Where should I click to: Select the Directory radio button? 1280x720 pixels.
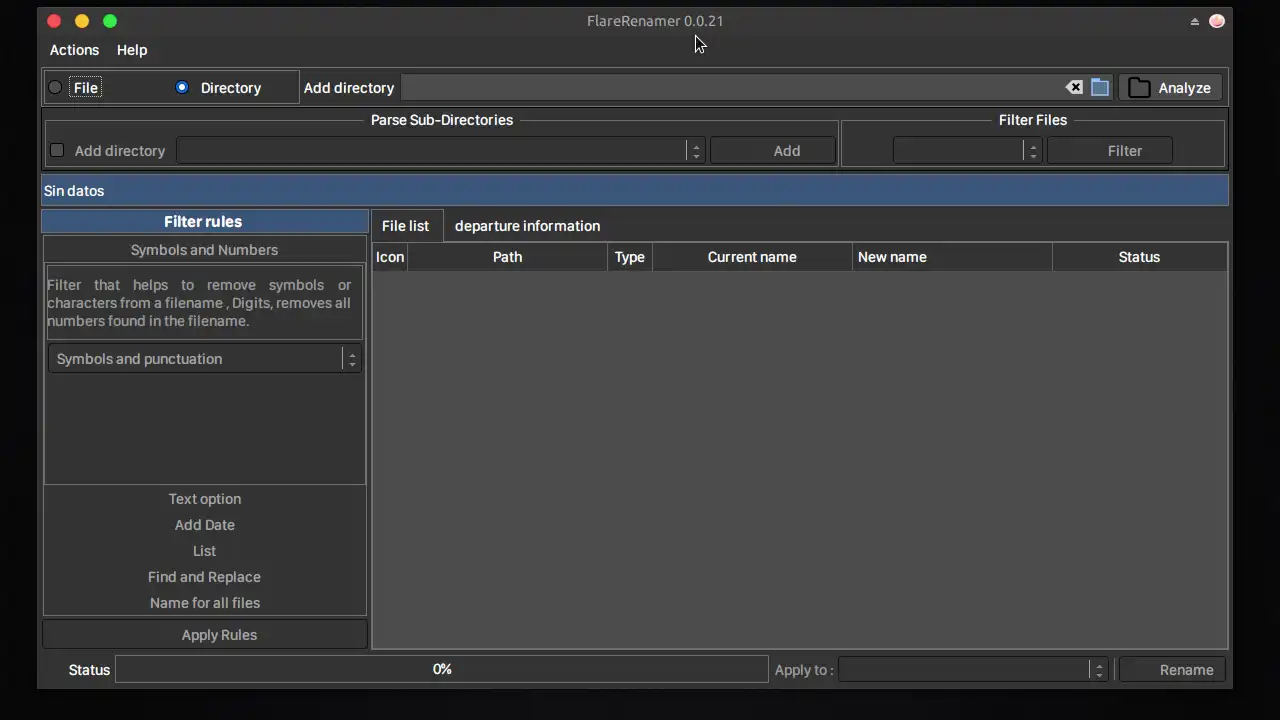(x=182, y=88)
